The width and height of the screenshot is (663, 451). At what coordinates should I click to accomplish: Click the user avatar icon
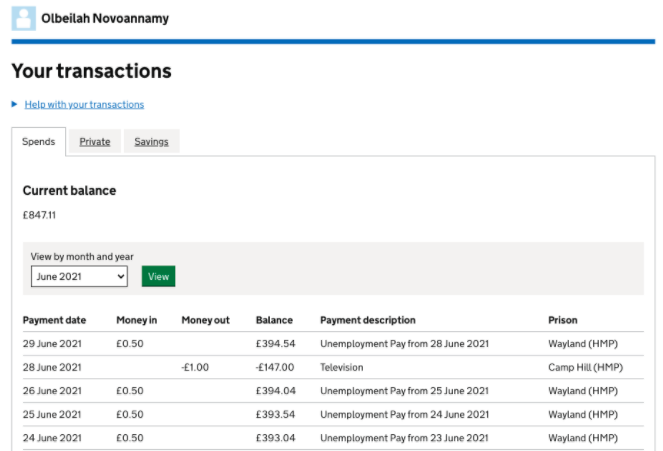coord(22,18)
